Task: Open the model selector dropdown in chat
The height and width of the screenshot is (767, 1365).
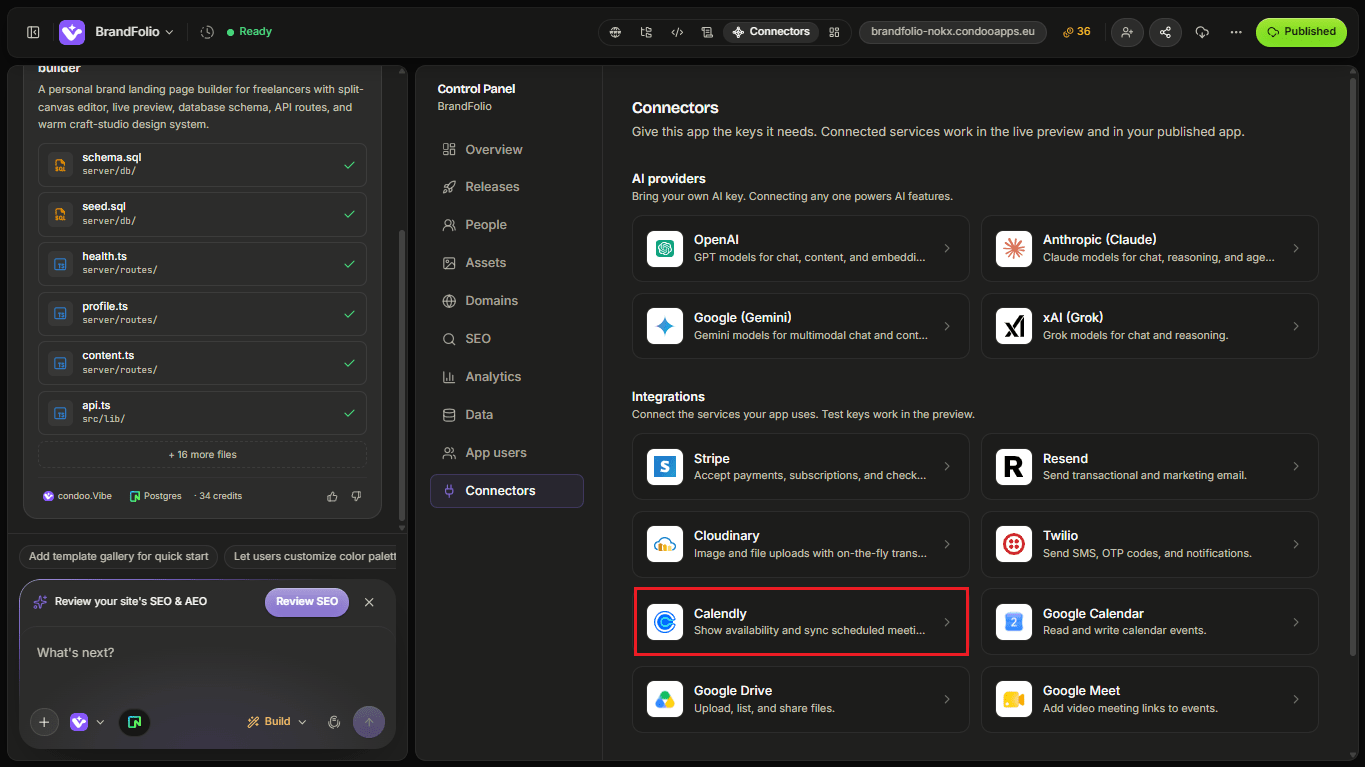Action: pyautogui.click(x=87, y=722)
